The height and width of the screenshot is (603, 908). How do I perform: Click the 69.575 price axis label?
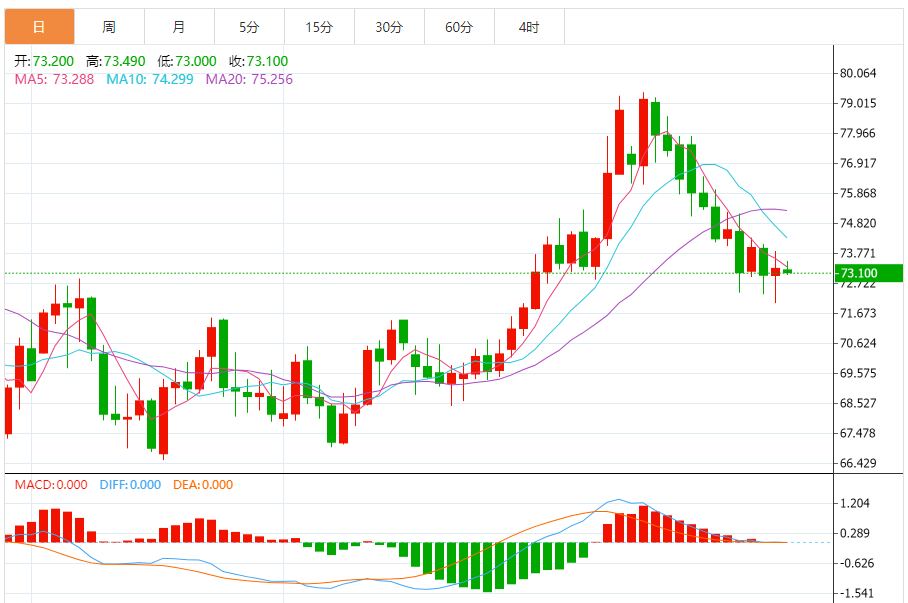(858, 373)
